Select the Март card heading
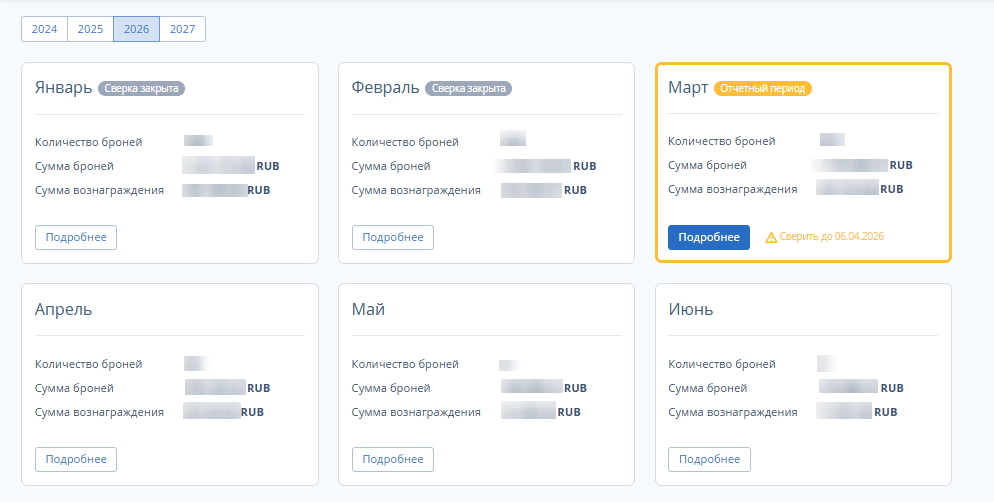 pos(687,87)
